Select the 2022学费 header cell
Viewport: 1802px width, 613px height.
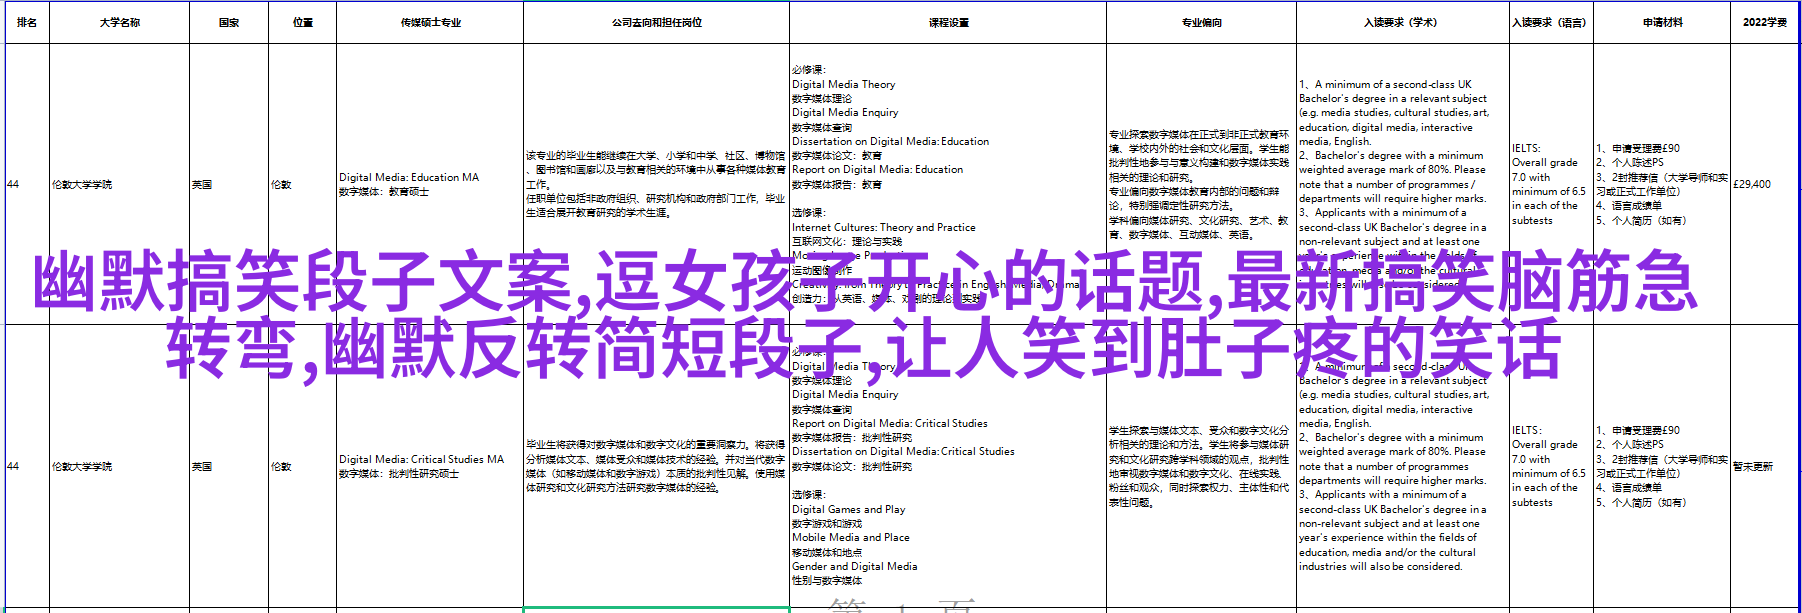[1764, 22]
